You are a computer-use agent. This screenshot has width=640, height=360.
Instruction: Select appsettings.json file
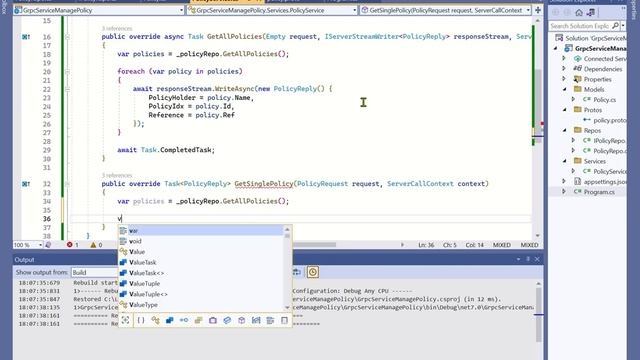pyautogui.click(x=605, y=181)
